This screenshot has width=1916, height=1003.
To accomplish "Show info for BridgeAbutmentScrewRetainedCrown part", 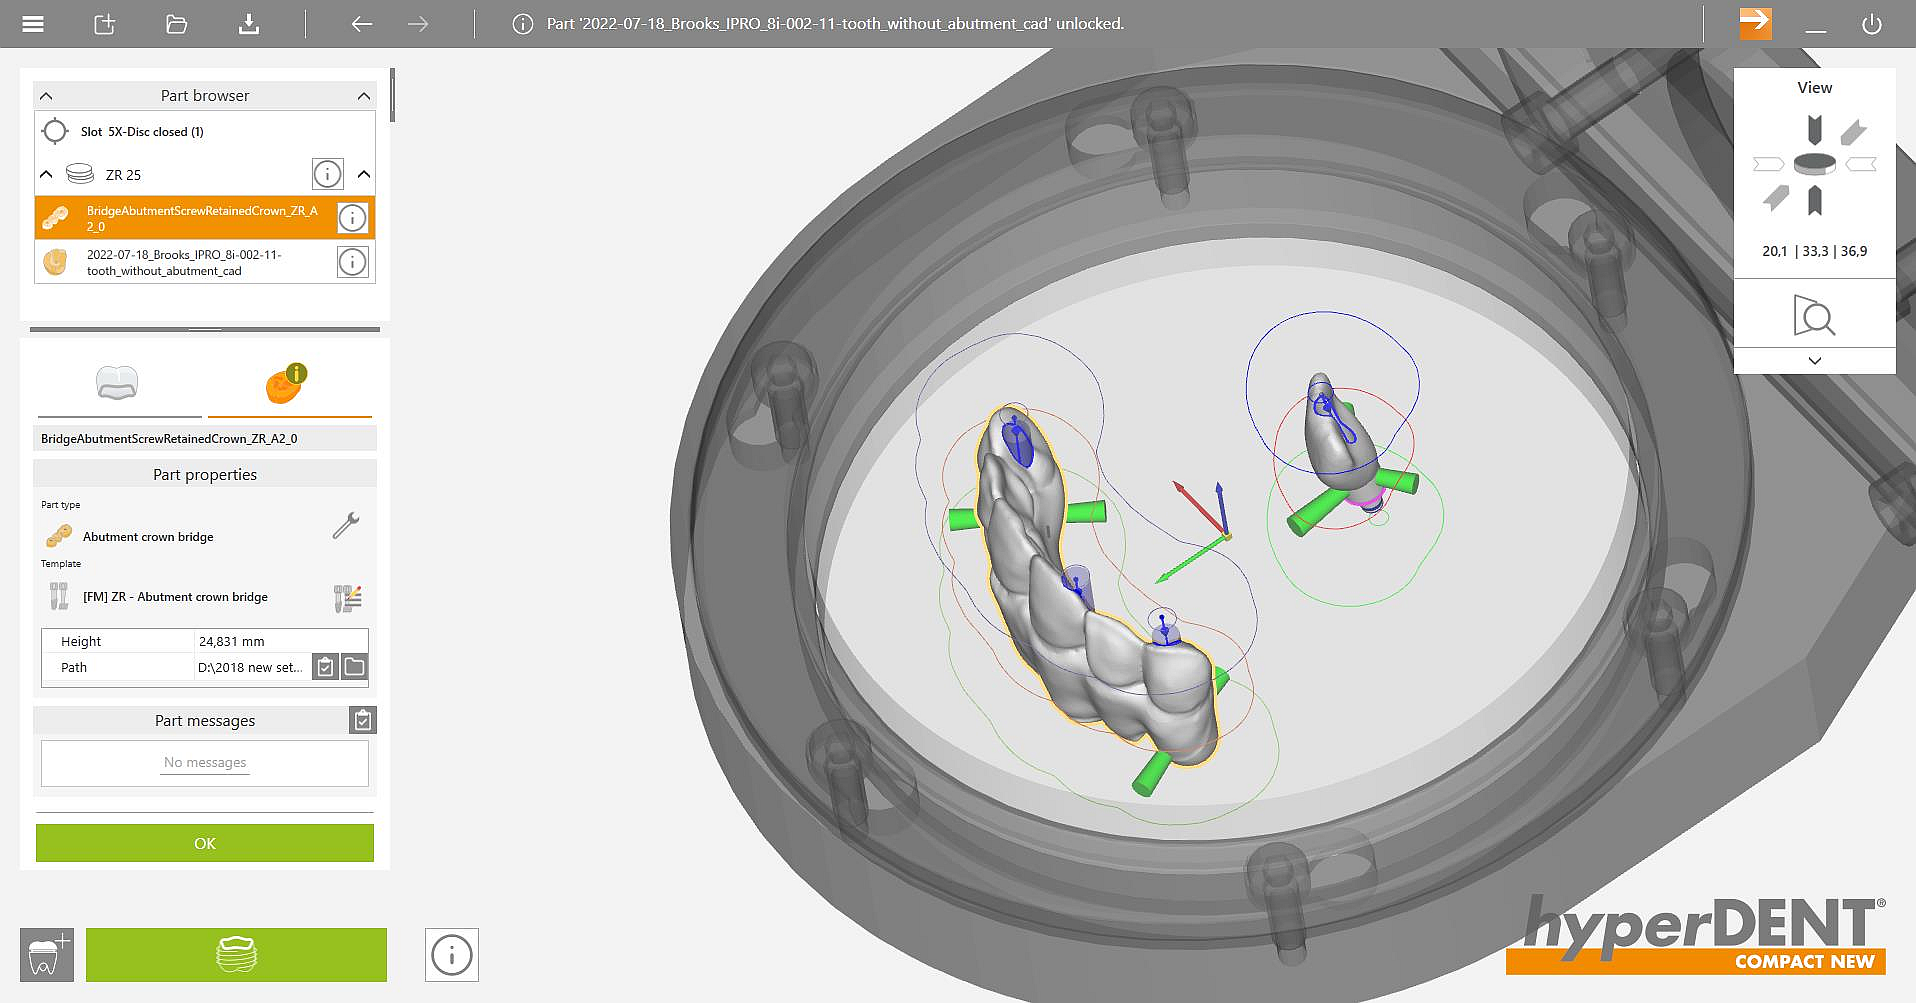I will [x=352, y=218].
